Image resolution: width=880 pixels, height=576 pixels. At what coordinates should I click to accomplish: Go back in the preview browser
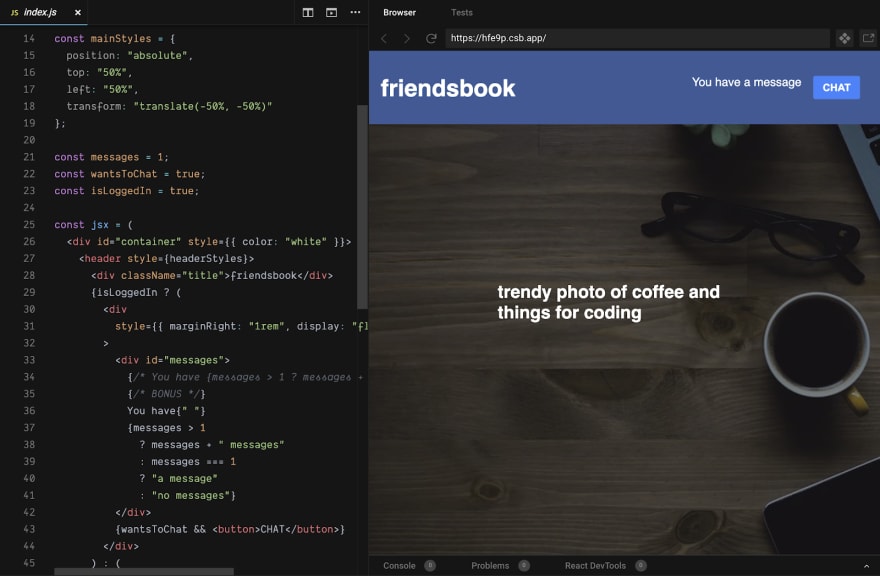pyautogui.click(x=384, y=38)
